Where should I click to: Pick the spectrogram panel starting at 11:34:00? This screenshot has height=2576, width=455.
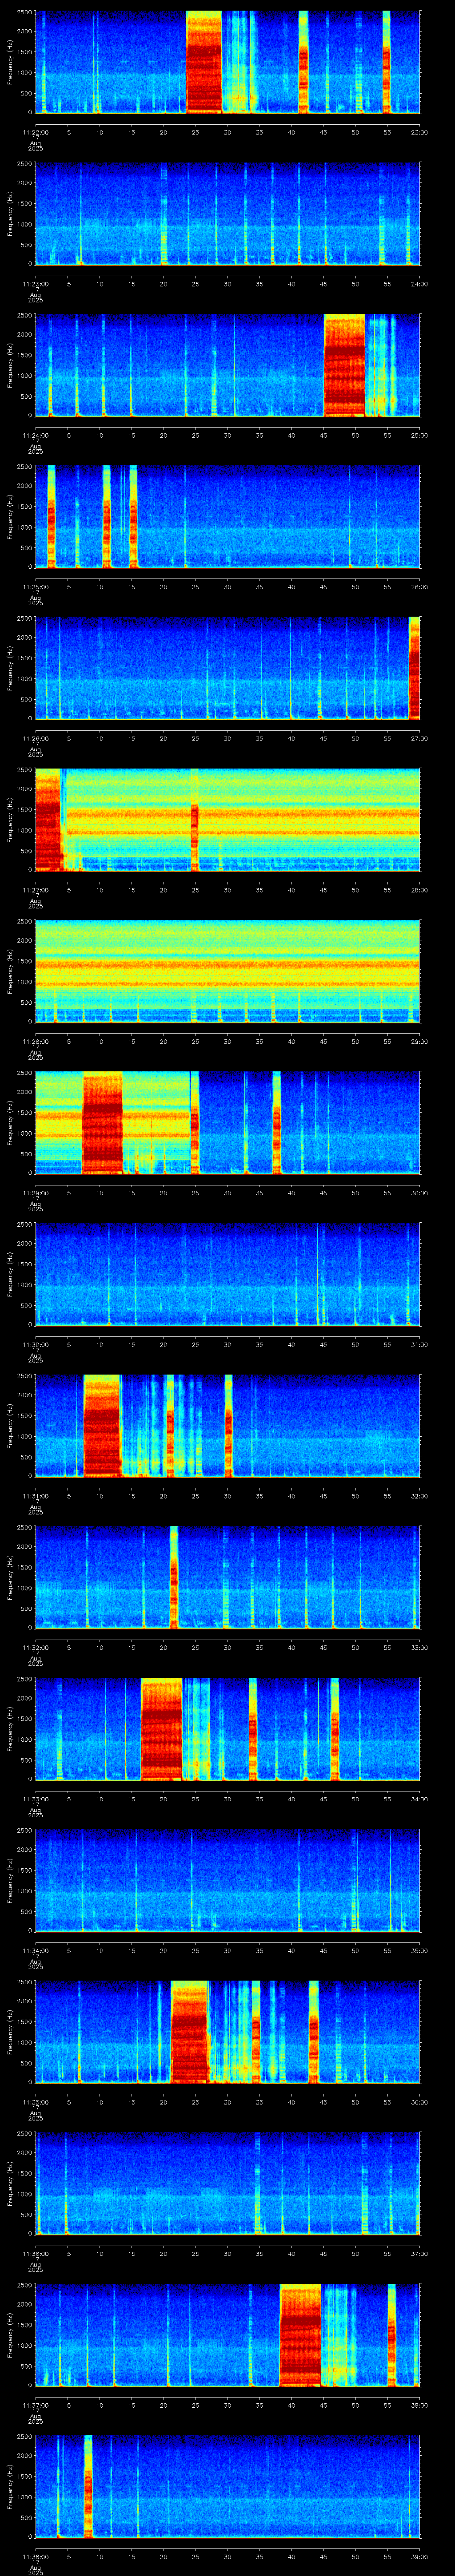point(227,1880)
